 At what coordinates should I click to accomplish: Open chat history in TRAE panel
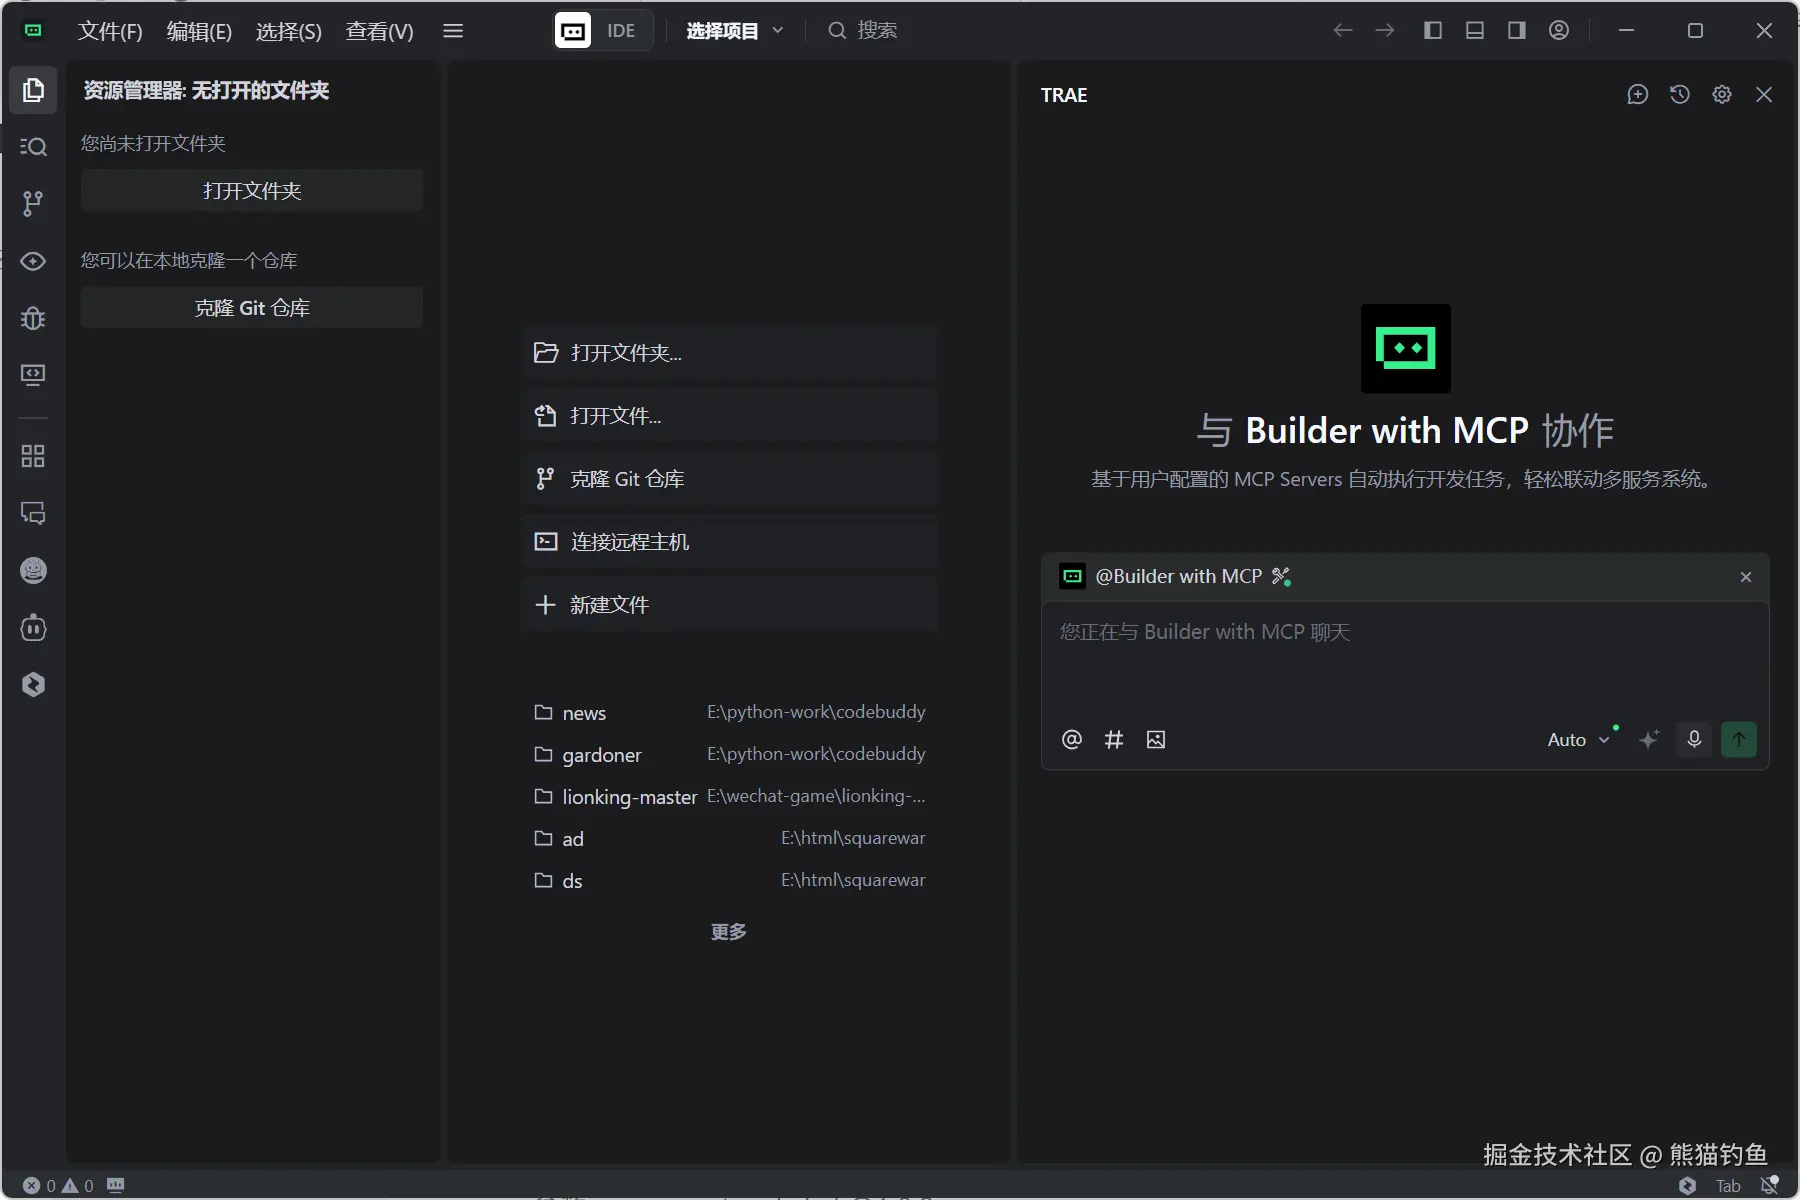pyautogui.click(x=1680, y=94)
